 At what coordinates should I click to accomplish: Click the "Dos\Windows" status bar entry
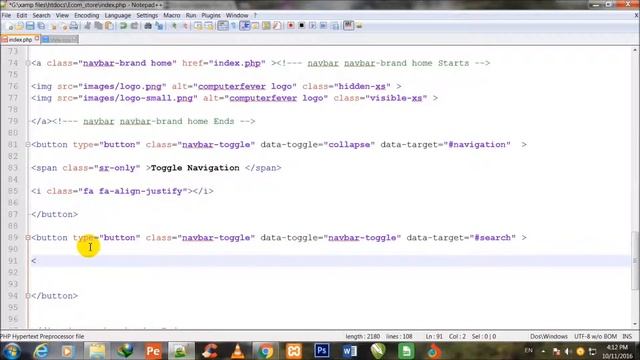tap(549, 336)
